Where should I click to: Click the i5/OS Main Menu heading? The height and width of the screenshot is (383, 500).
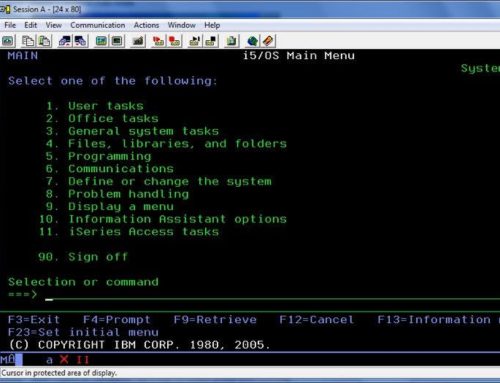click(299, 55)
